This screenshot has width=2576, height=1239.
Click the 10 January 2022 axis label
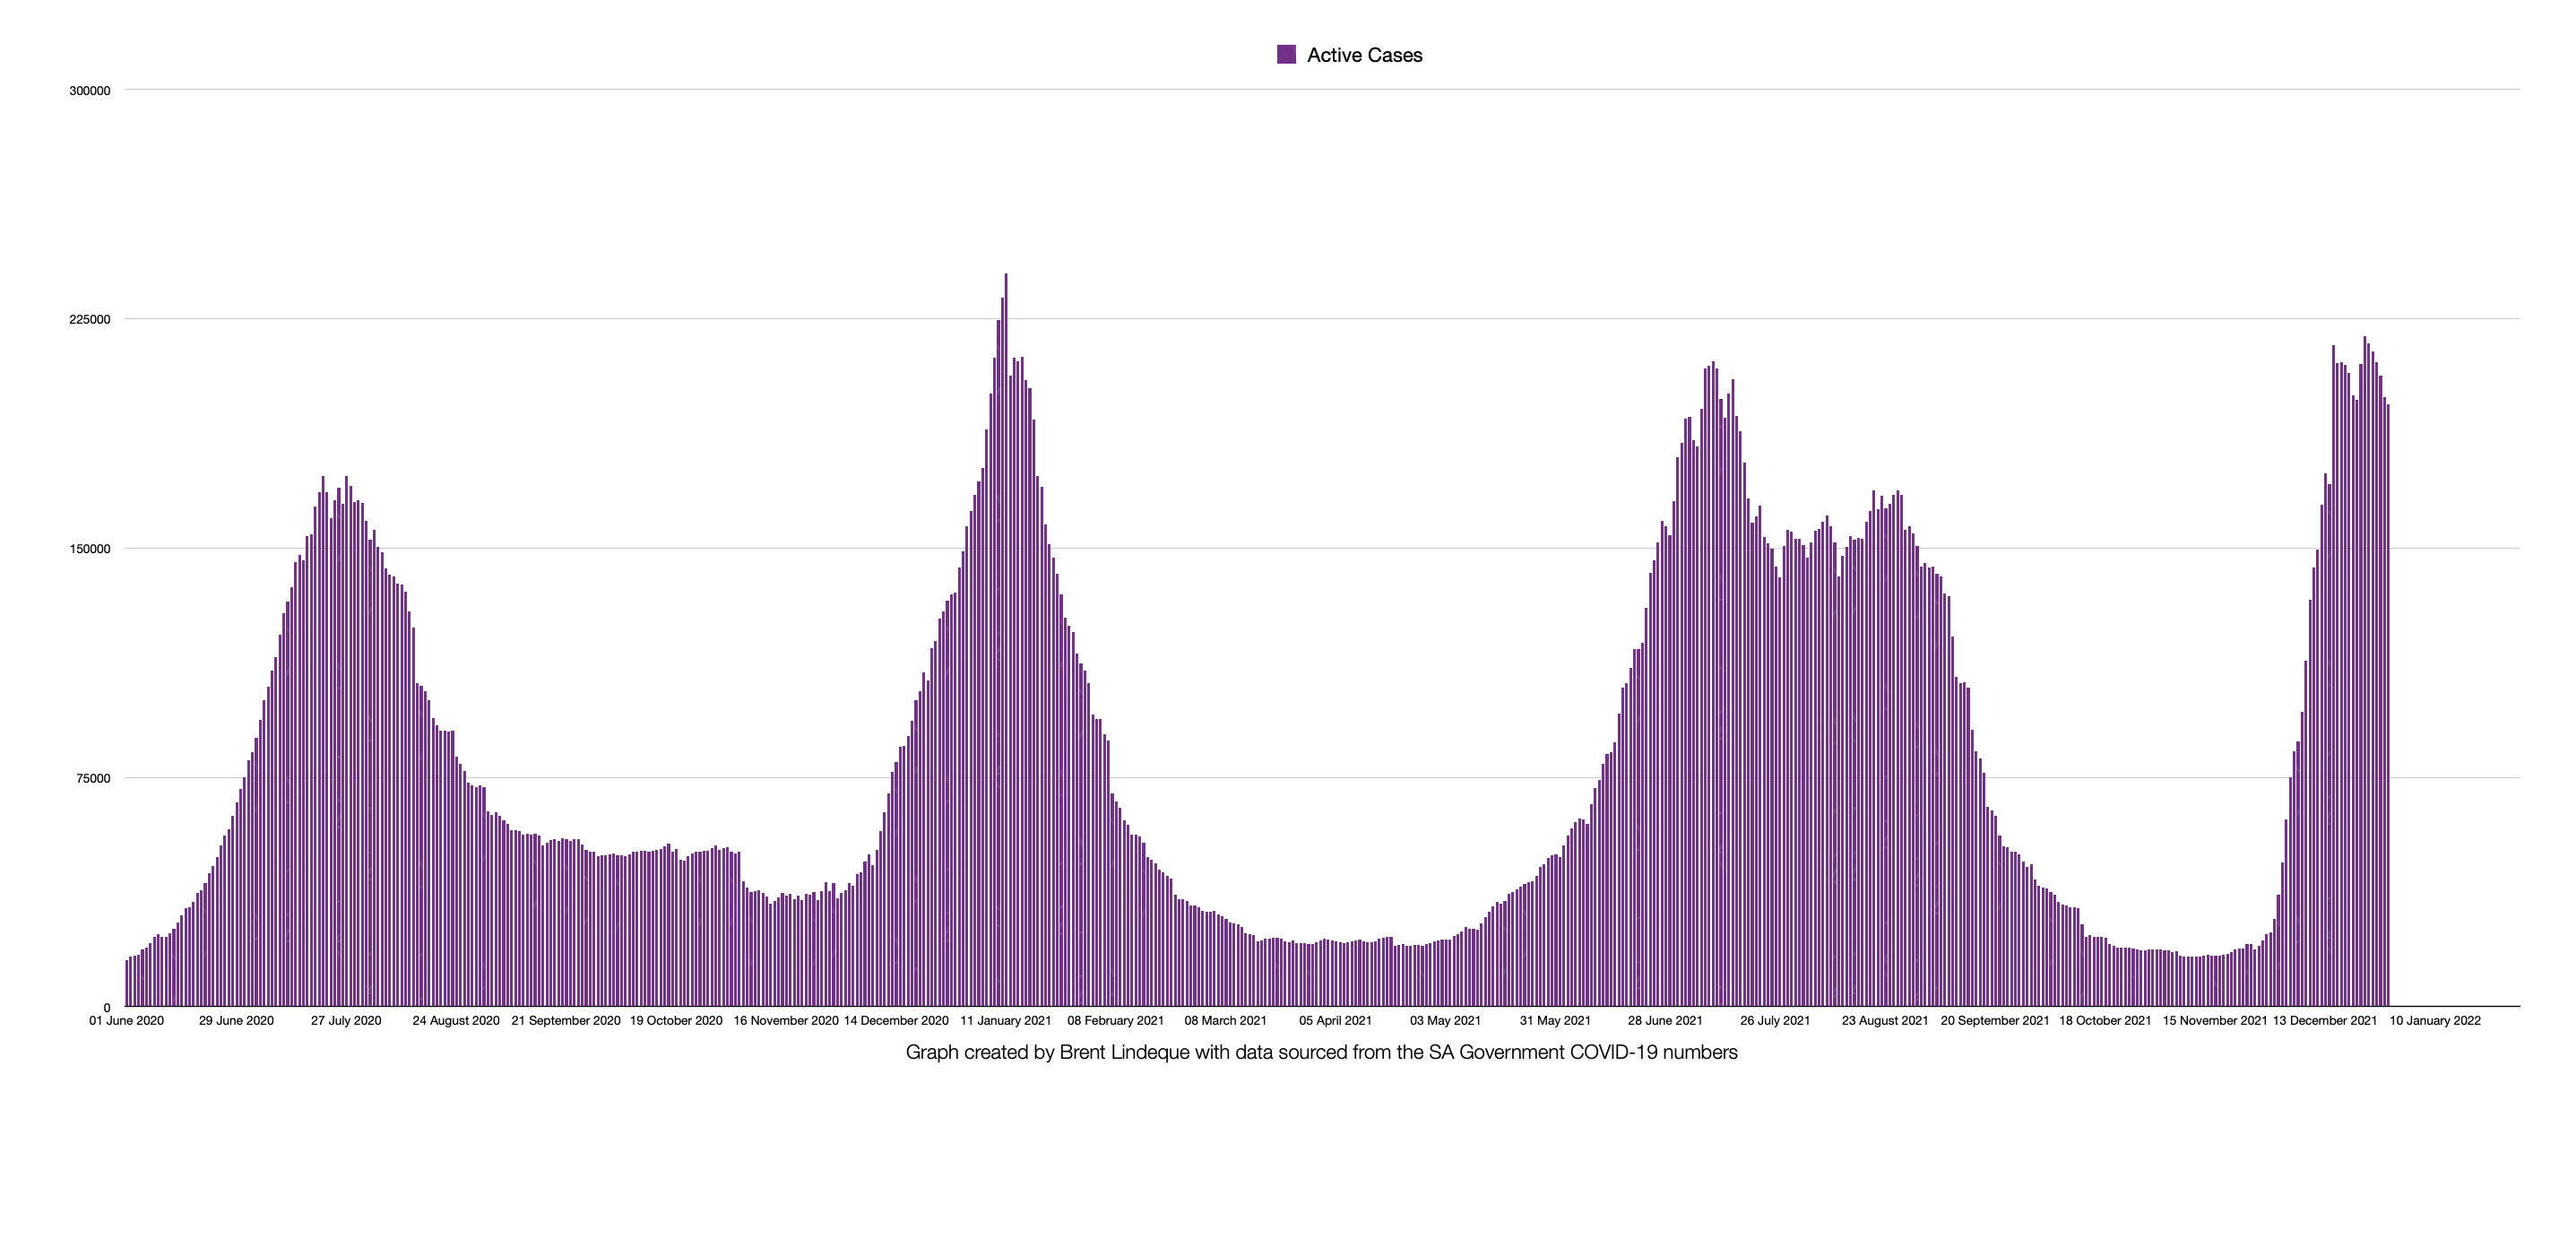point(2435,1021)
